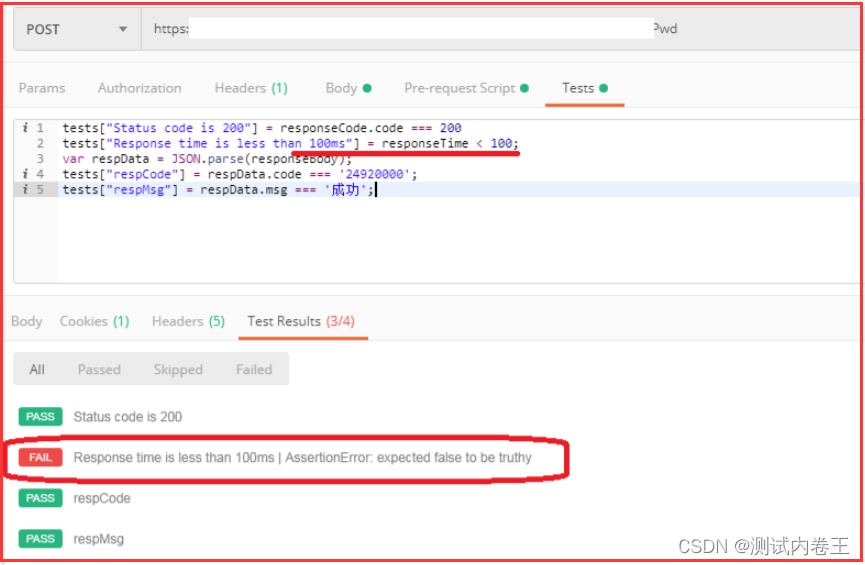Open the response Body tab
865x565 pixels.
pyautogui.click(x=26, y=321)
